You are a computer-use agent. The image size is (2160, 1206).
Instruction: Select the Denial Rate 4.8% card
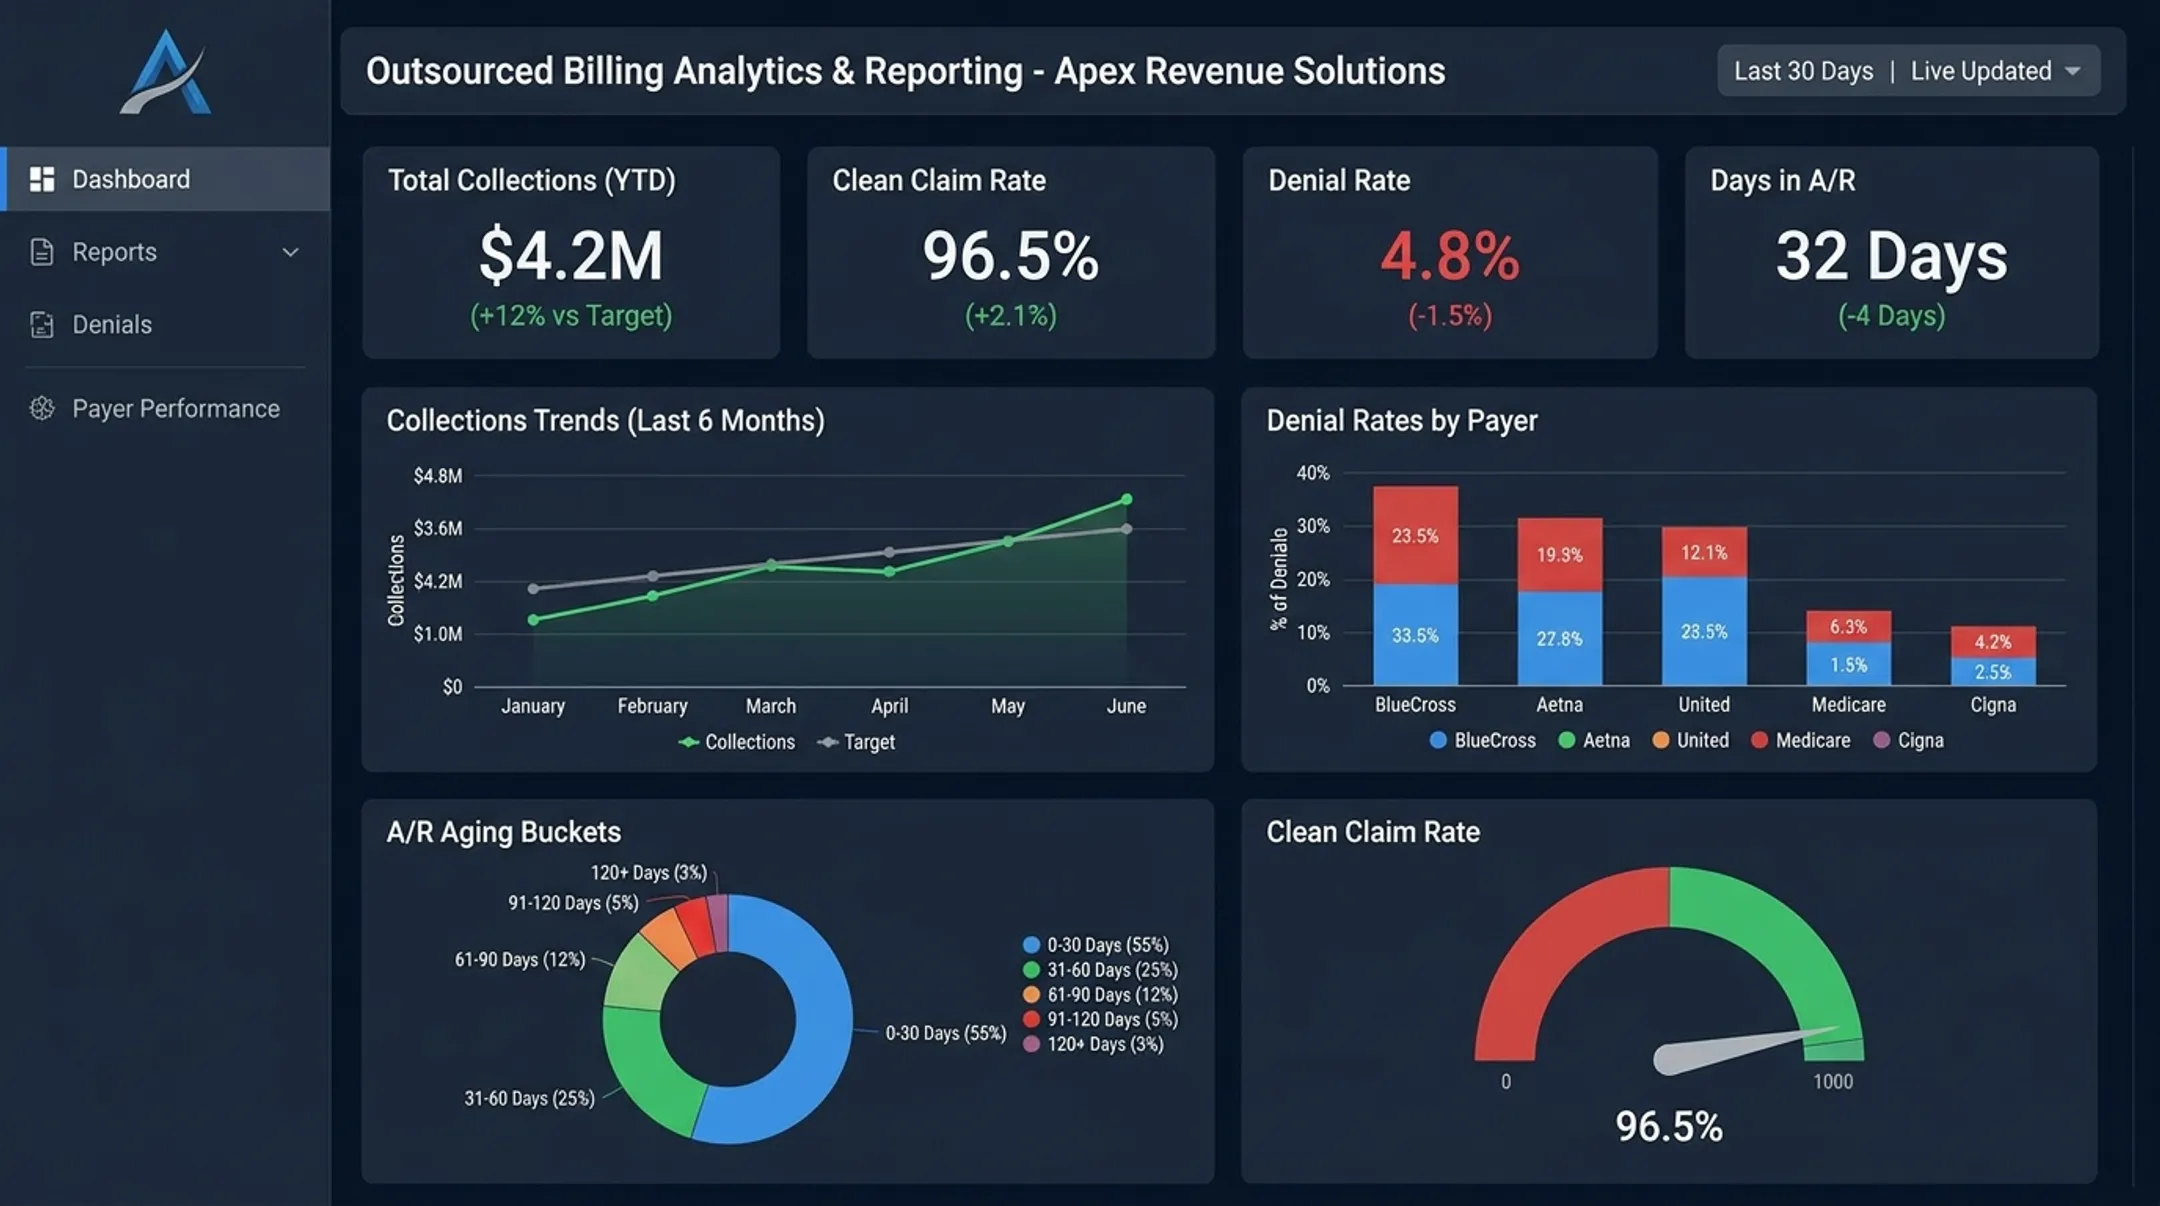(1450, 252)
